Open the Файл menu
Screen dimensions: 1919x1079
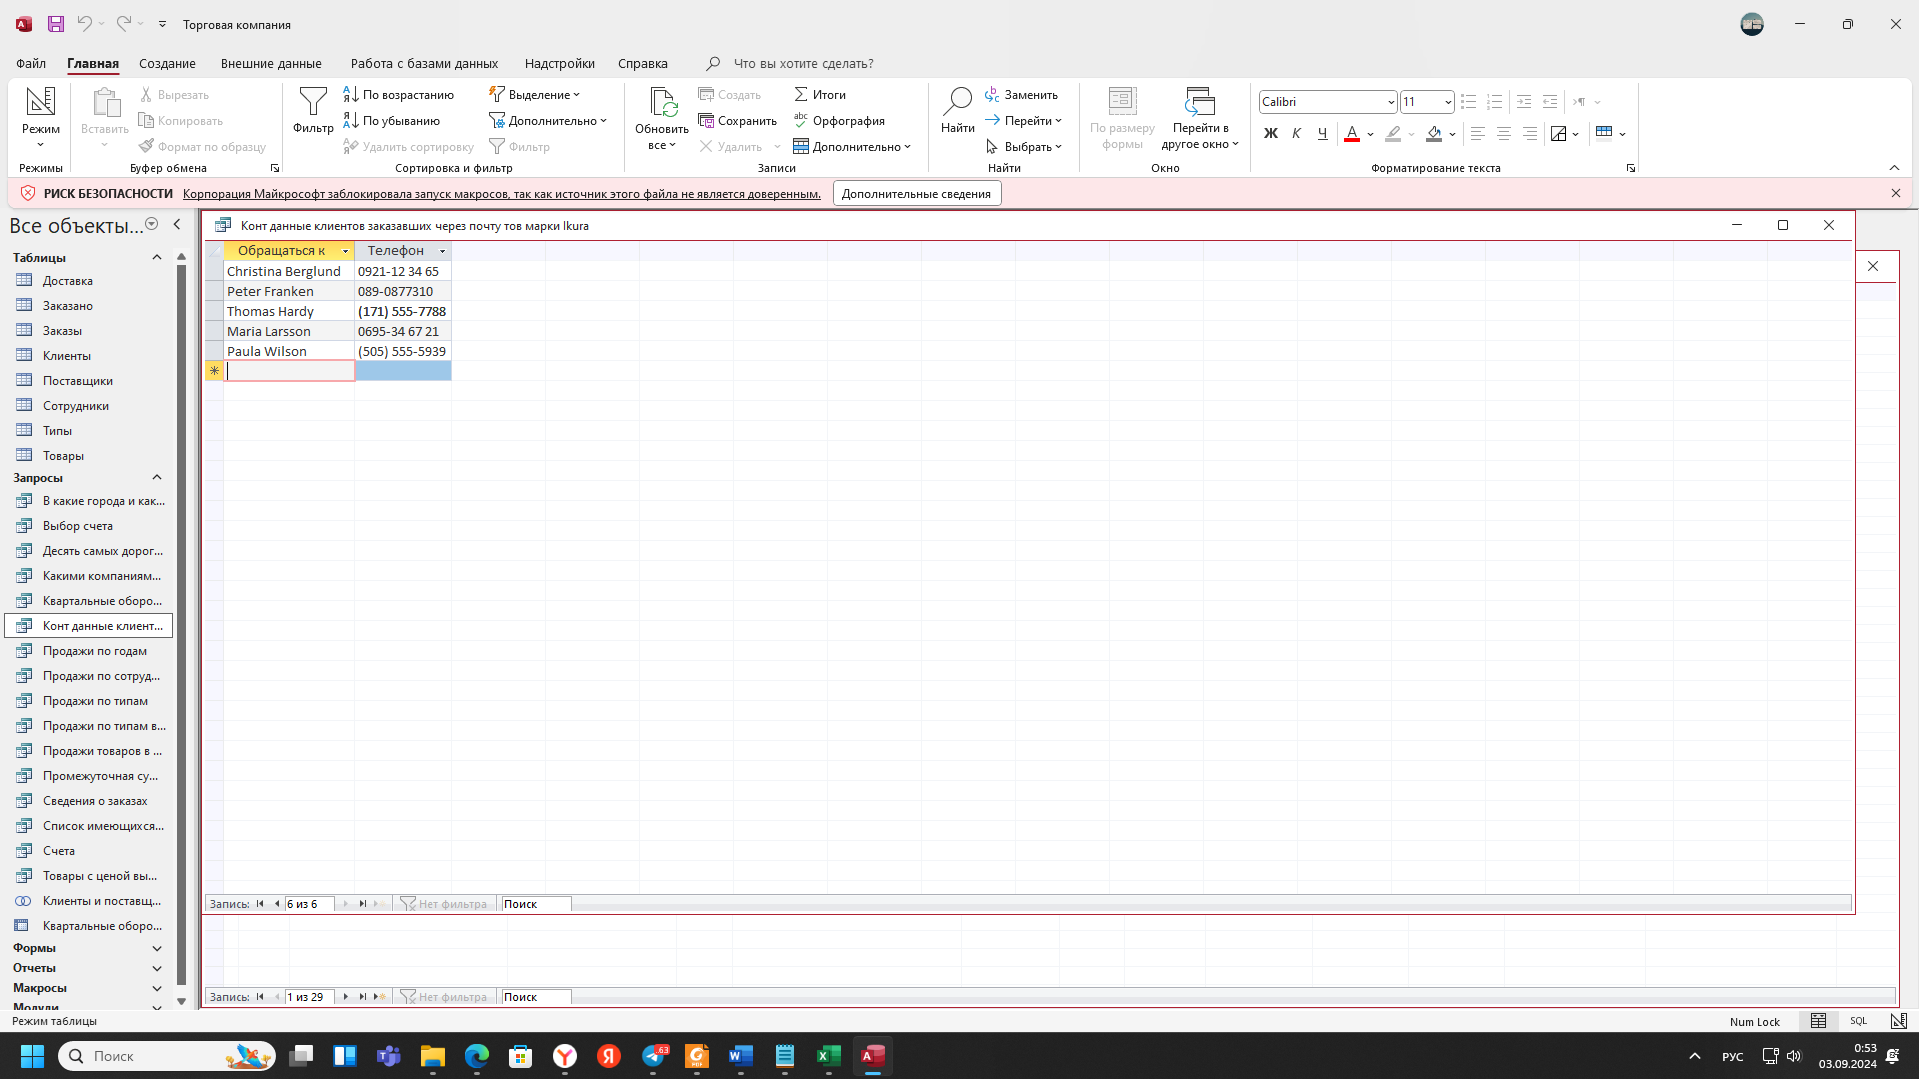coord(31,63)
